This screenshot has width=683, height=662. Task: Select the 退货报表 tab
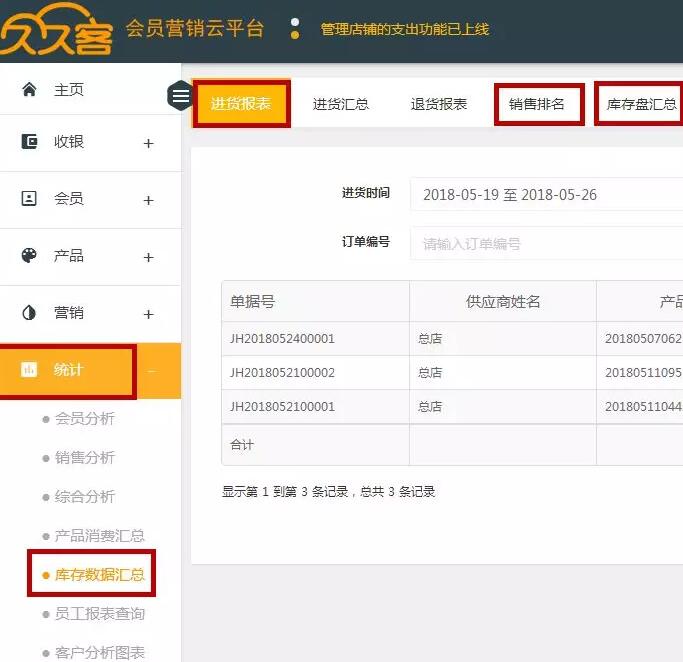tap(439, 104)
